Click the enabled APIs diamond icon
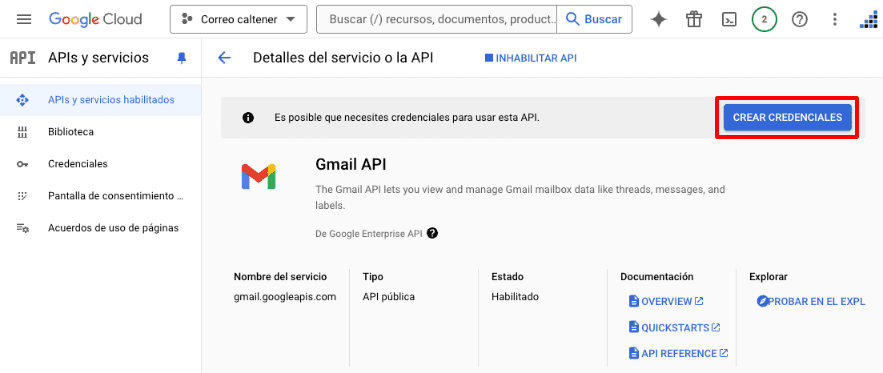 (23, 100)
